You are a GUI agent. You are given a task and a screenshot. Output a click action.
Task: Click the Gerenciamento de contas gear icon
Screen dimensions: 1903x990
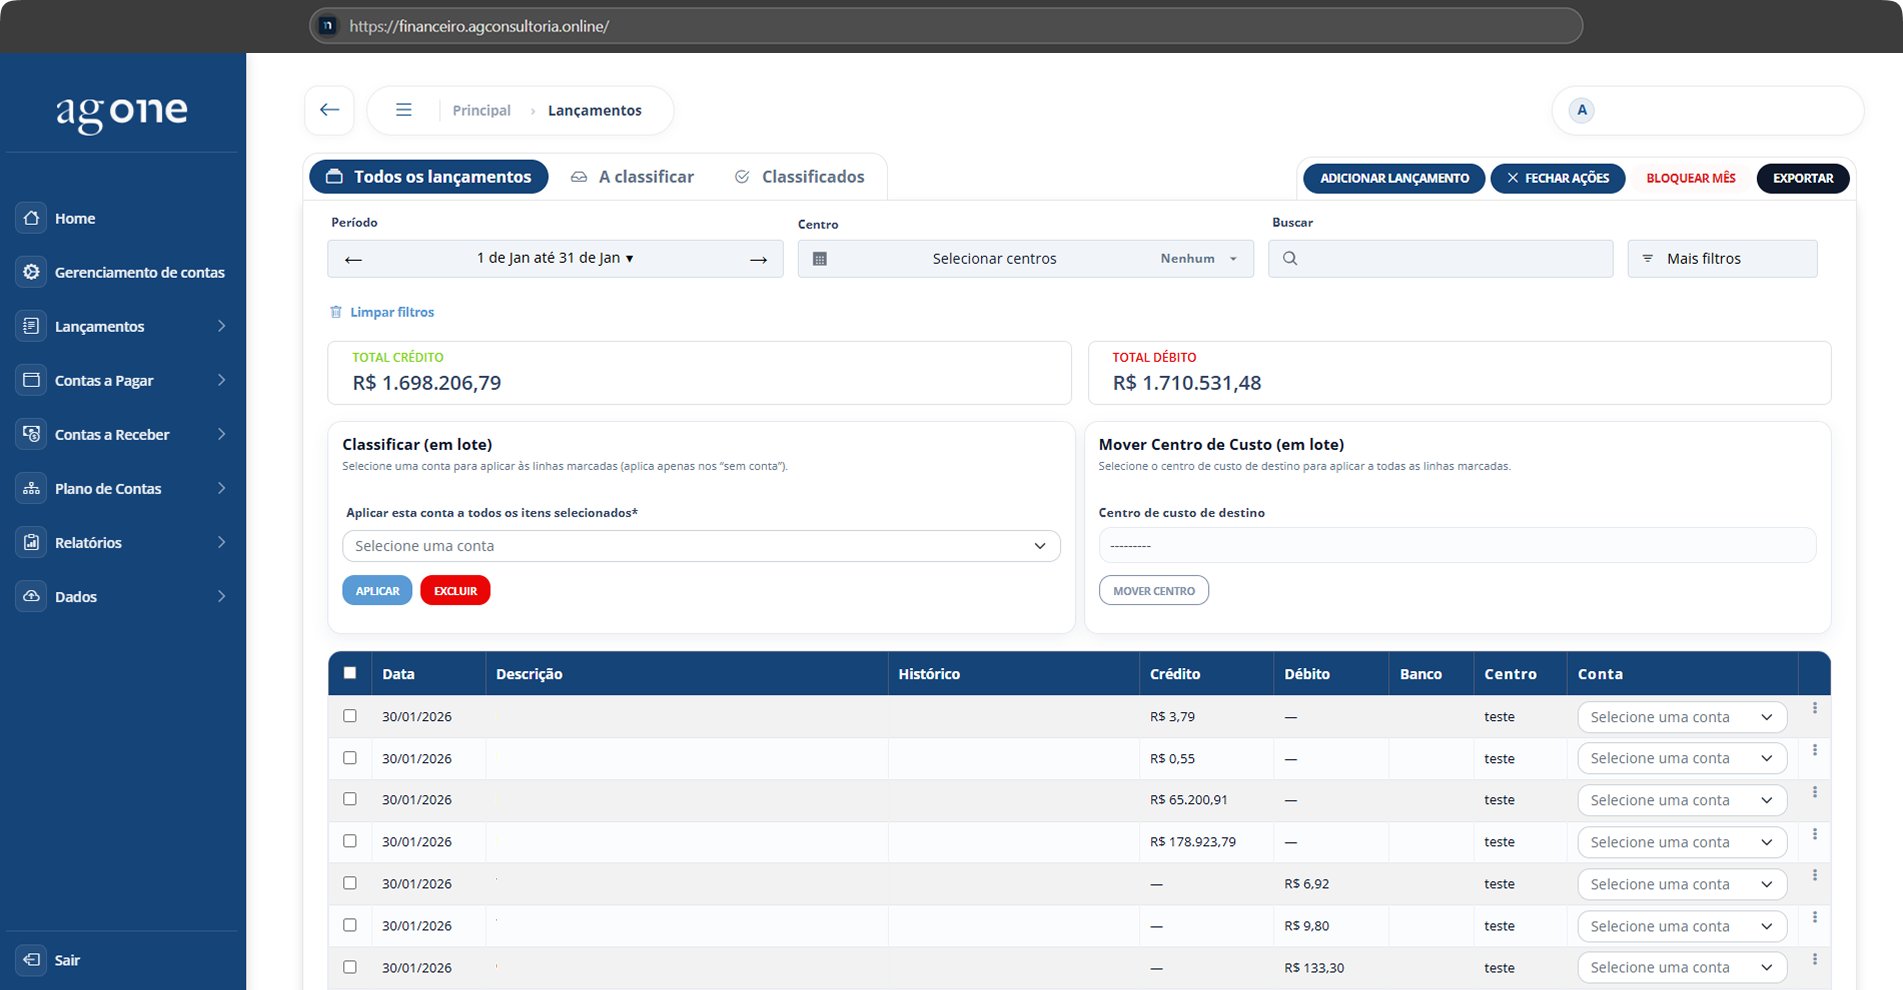coord(32,272)
